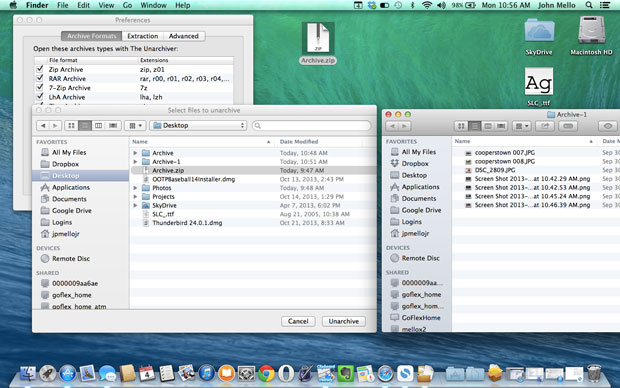Uncheck the LhA Archive format checkbox
The height and width of the screenshot is (388, 620).
(40, 97)
